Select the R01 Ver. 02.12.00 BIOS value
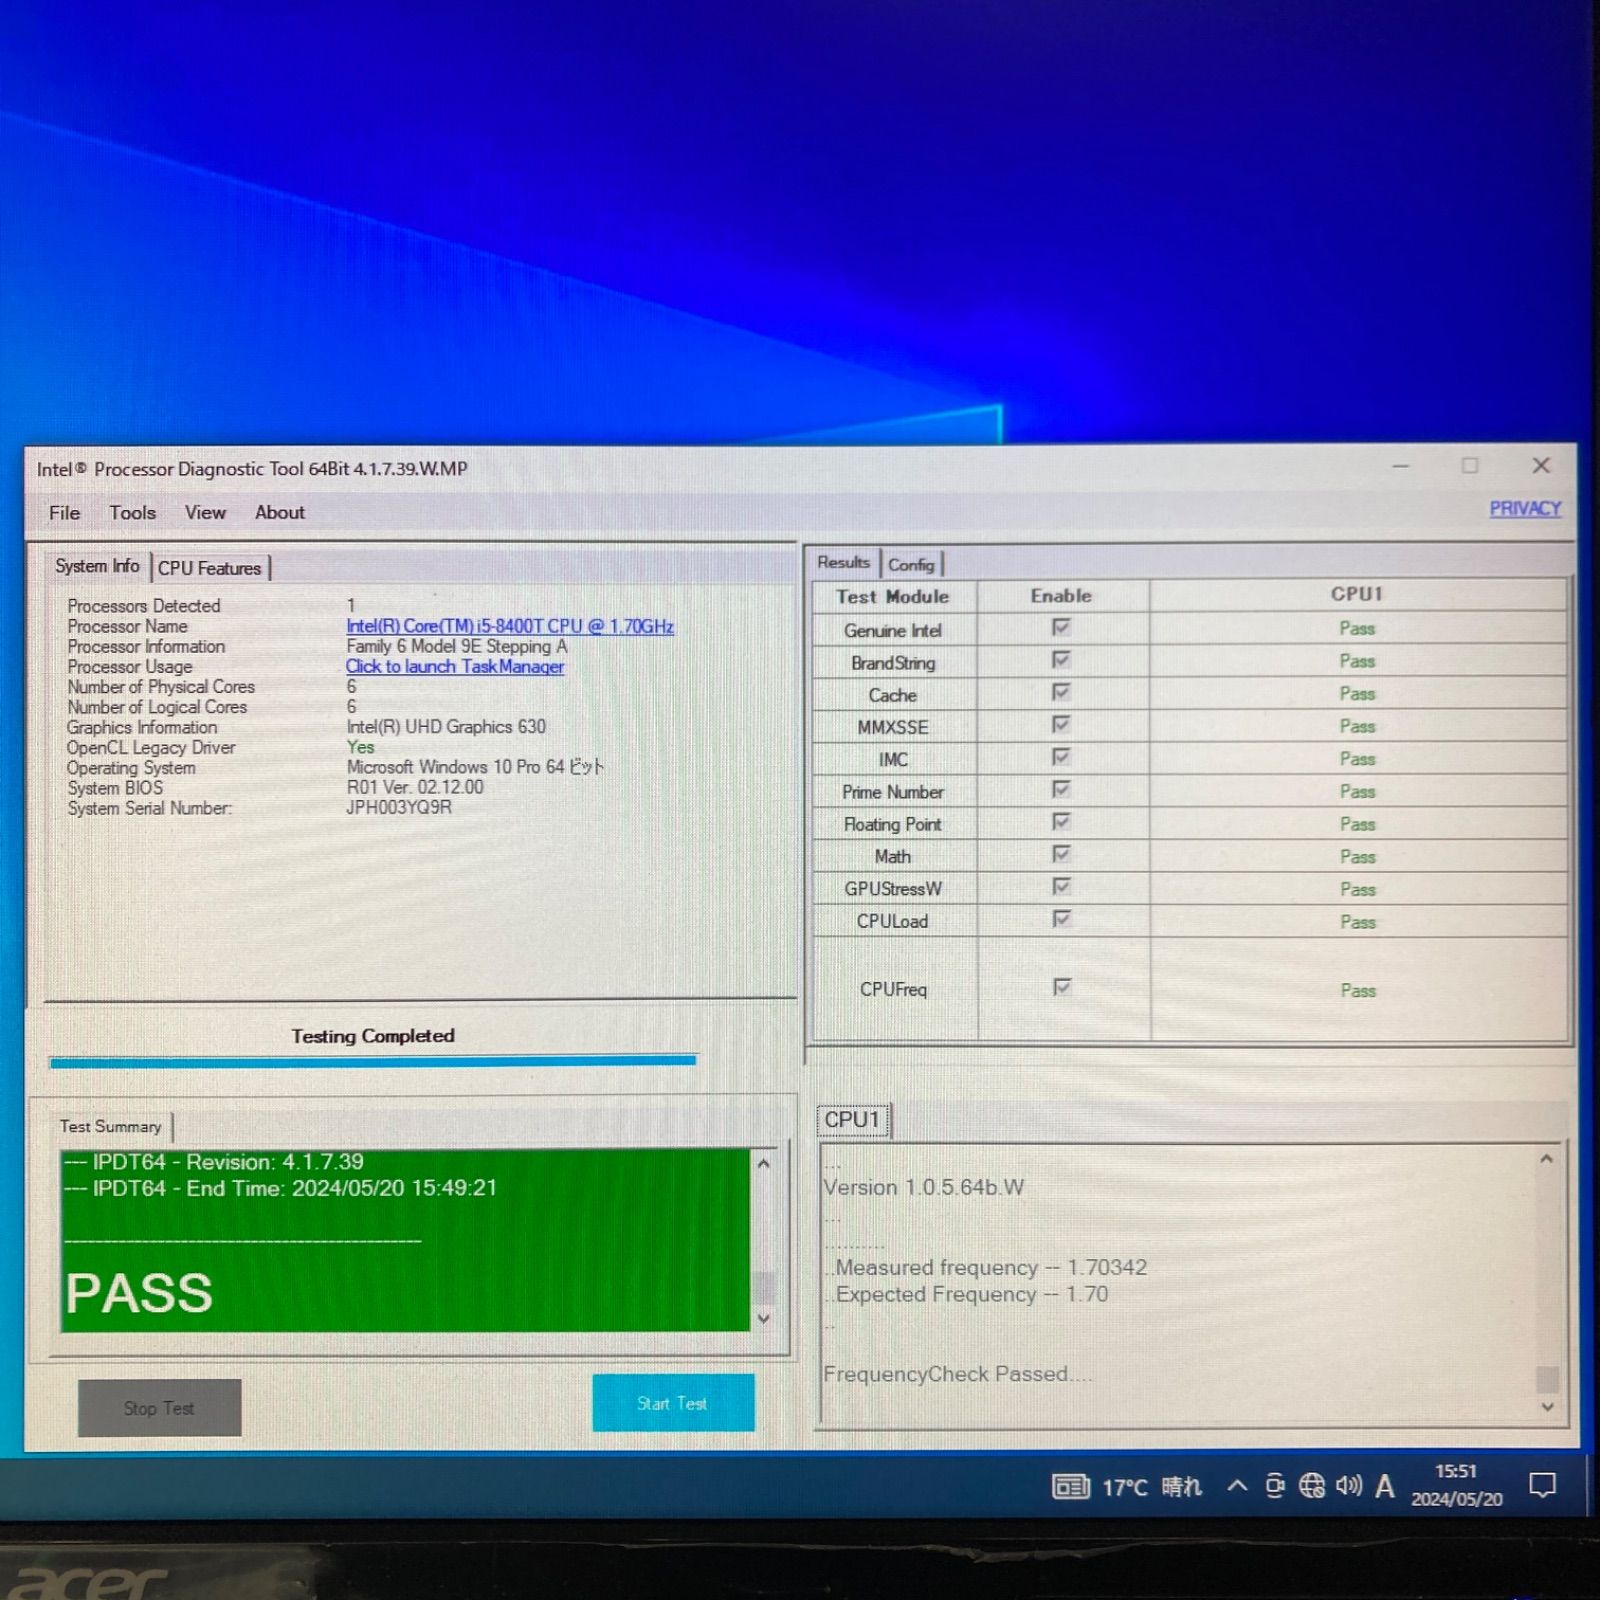Viewport: 1600px width, 1600px height. (415, 787)
